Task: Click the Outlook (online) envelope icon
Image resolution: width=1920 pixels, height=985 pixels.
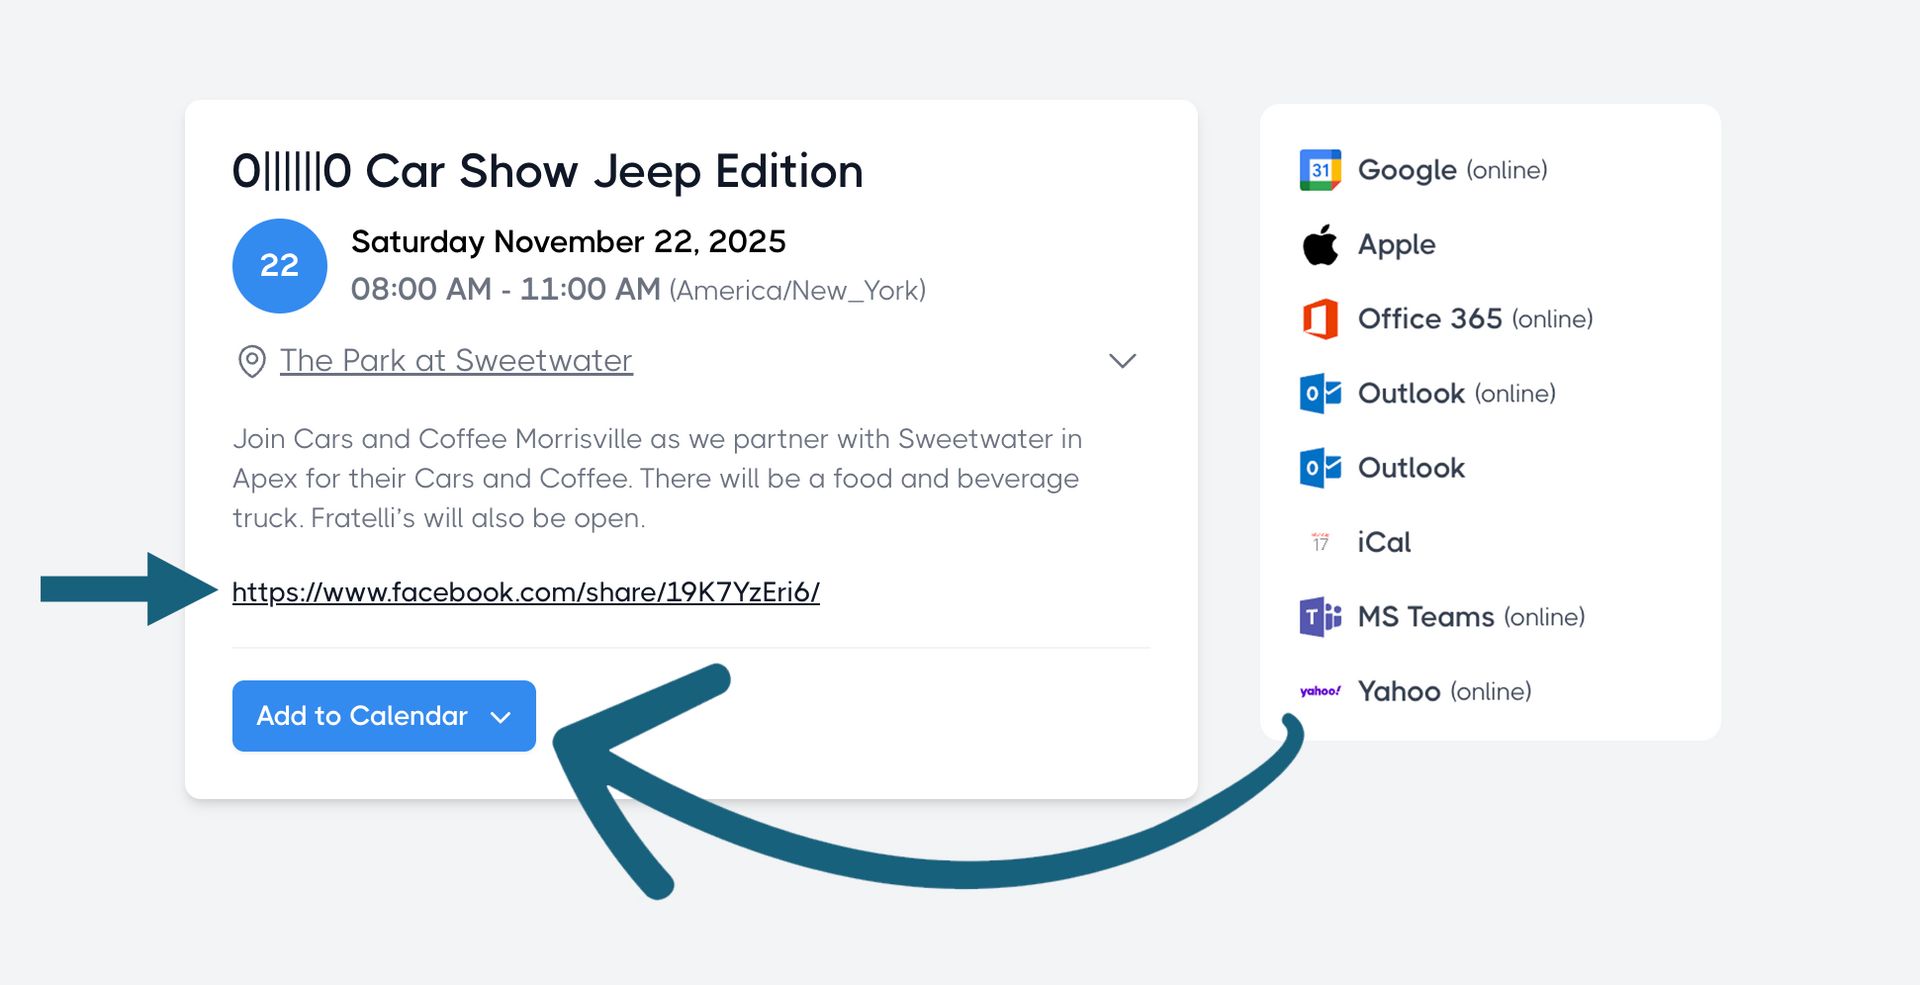Action: pyautogui.click(x=1320, y=393)
